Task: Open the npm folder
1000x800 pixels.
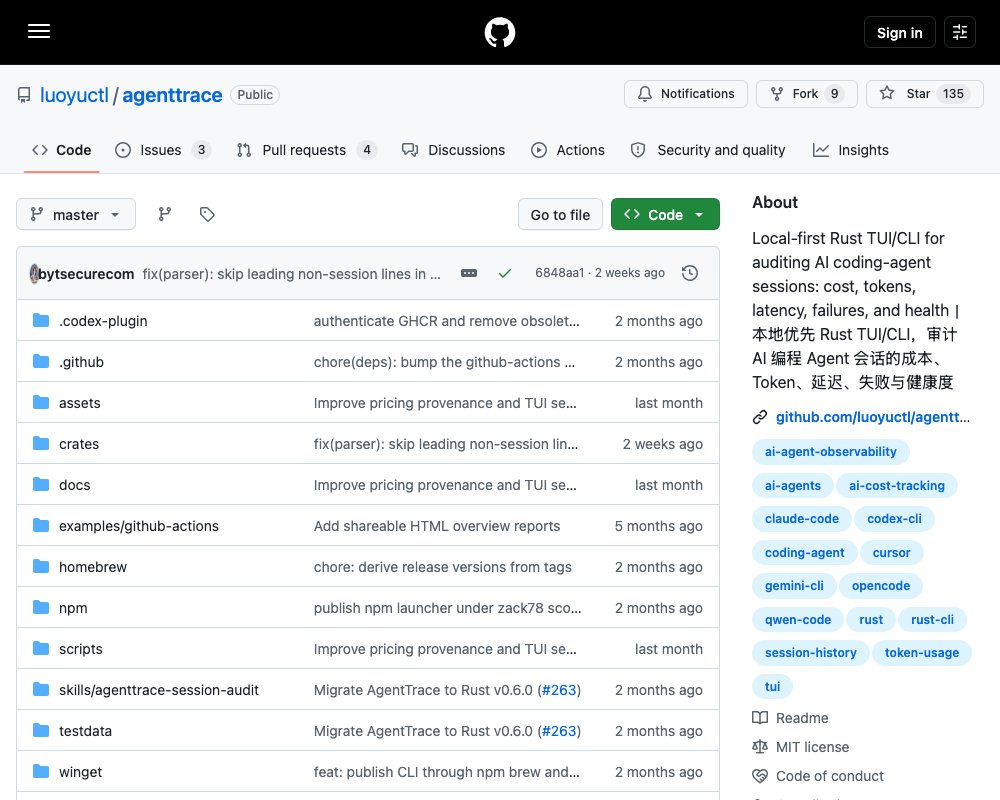Action: pyautogui.click(x=73, y=608)
